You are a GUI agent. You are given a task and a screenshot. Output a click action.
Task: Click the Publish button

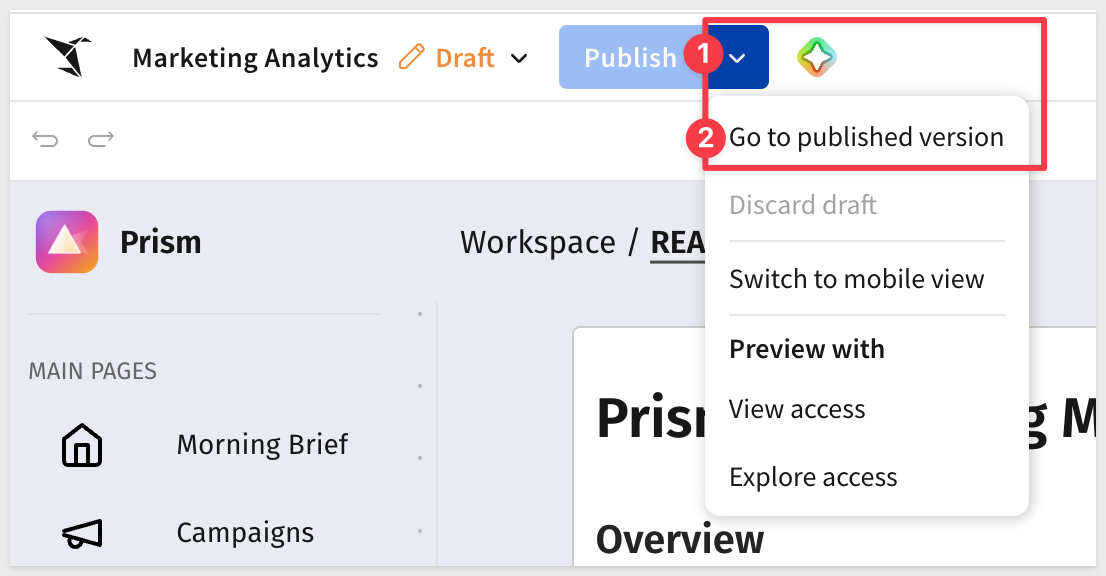631,57
